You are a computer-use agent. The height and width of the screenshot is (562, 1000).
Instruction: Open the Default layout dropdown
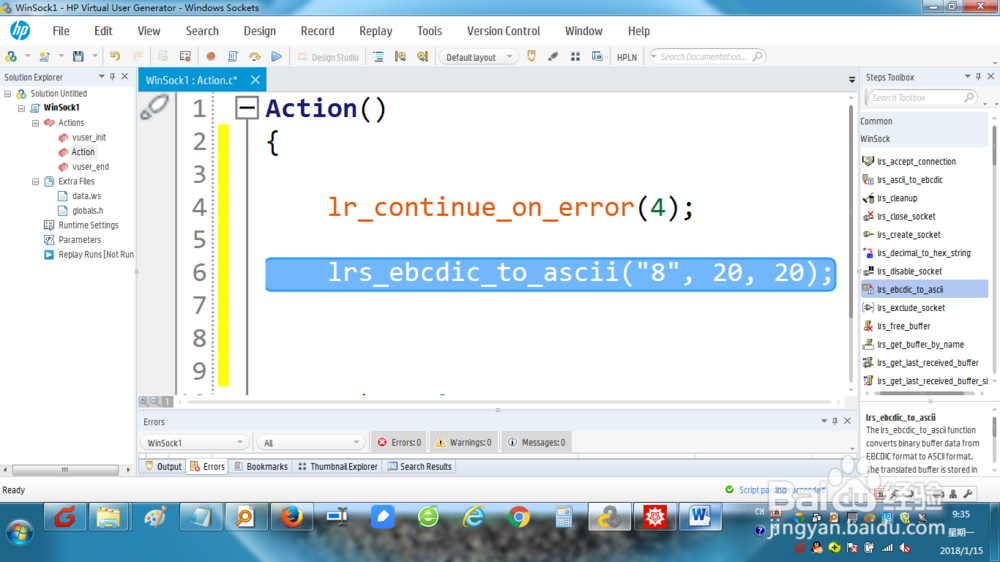click(478, 57)
